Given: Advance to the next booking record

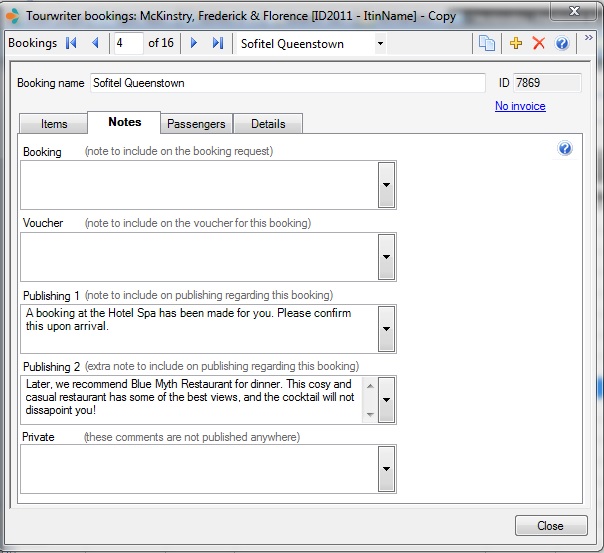Looking at the screenshot, I should click(194, 44).
